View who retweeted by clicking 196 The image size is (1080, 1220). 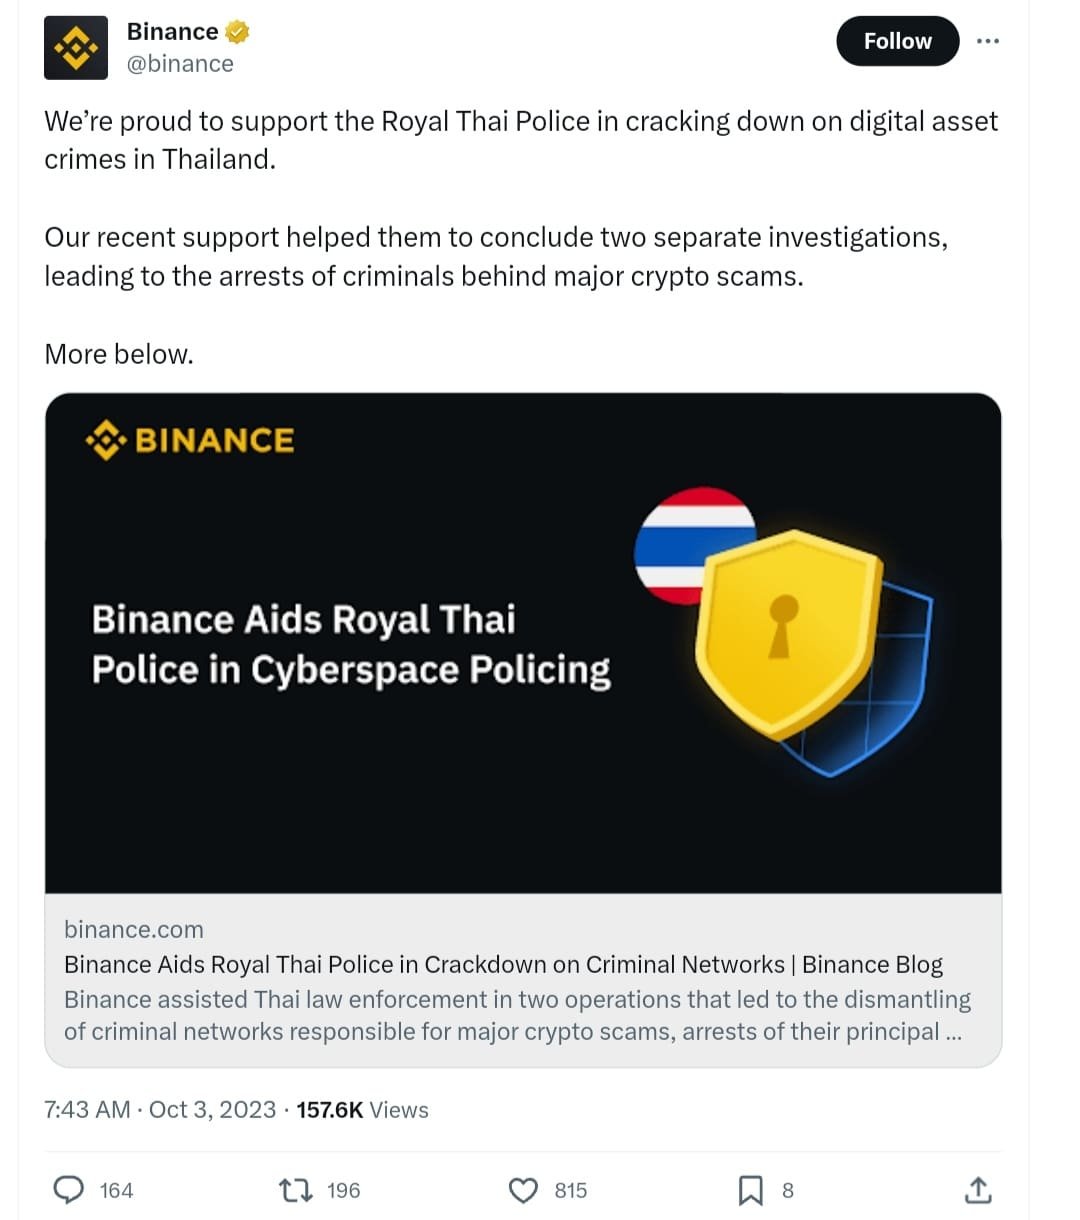click(x=343, y=1190)
